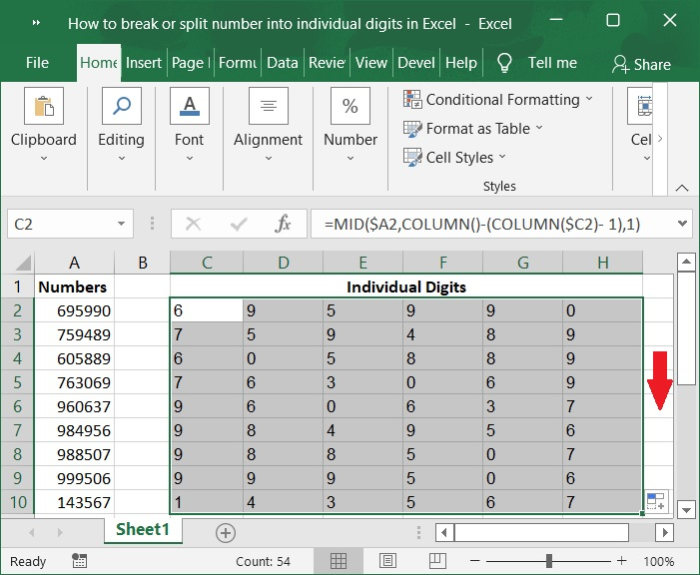Click the Tell me search box

552,62
